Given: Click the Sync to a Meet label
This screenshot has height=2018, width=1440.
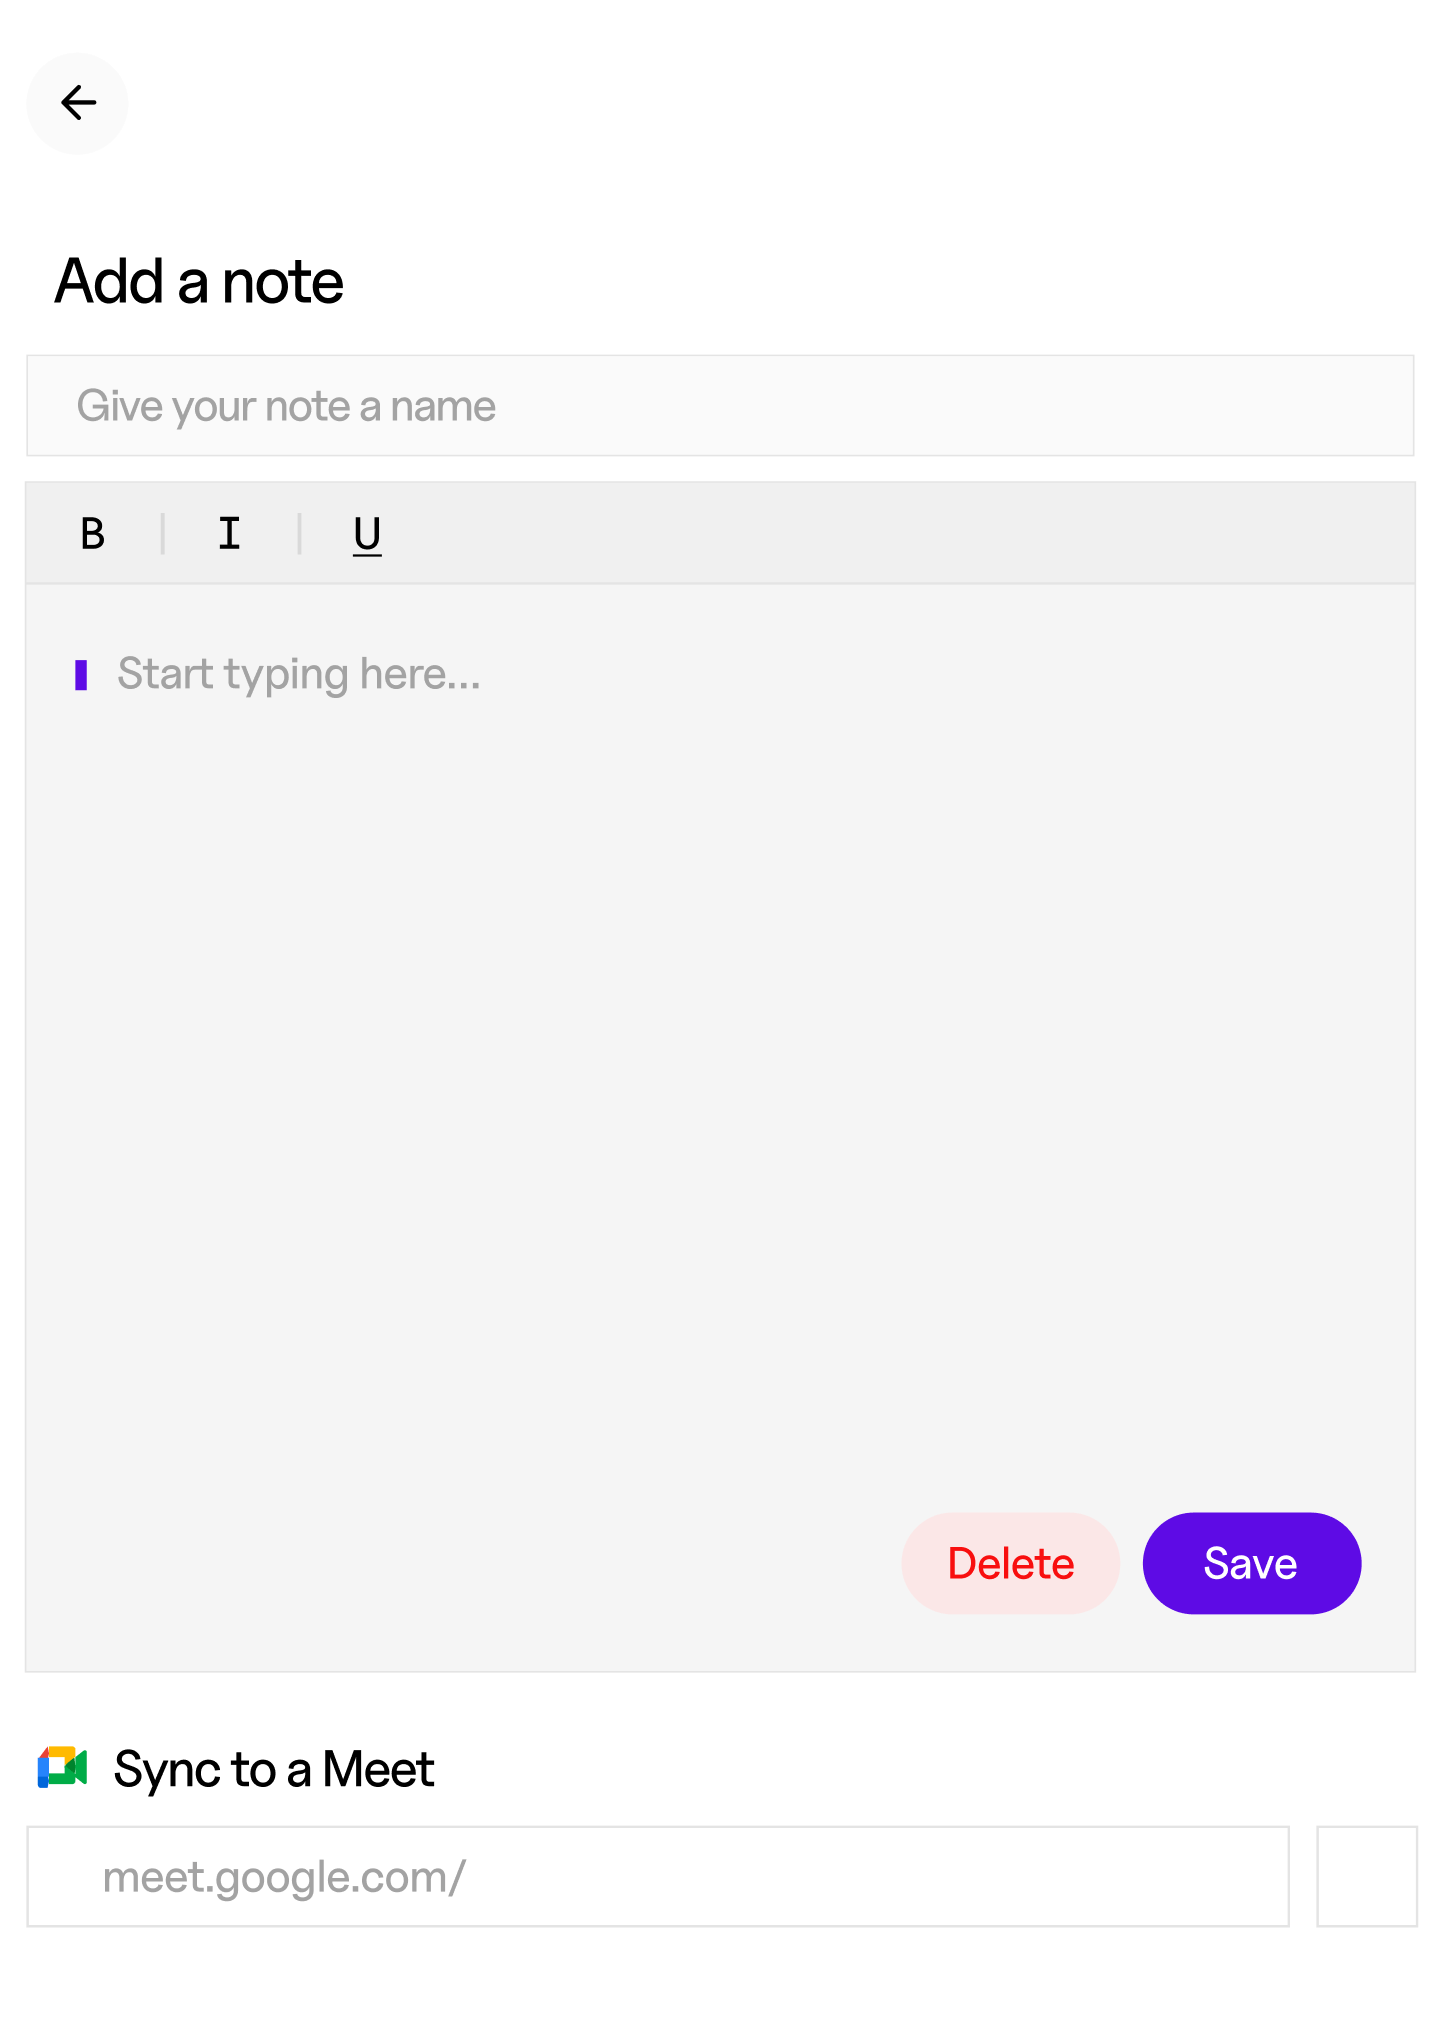Looking at the screenshot, I should pos(274,1768).
